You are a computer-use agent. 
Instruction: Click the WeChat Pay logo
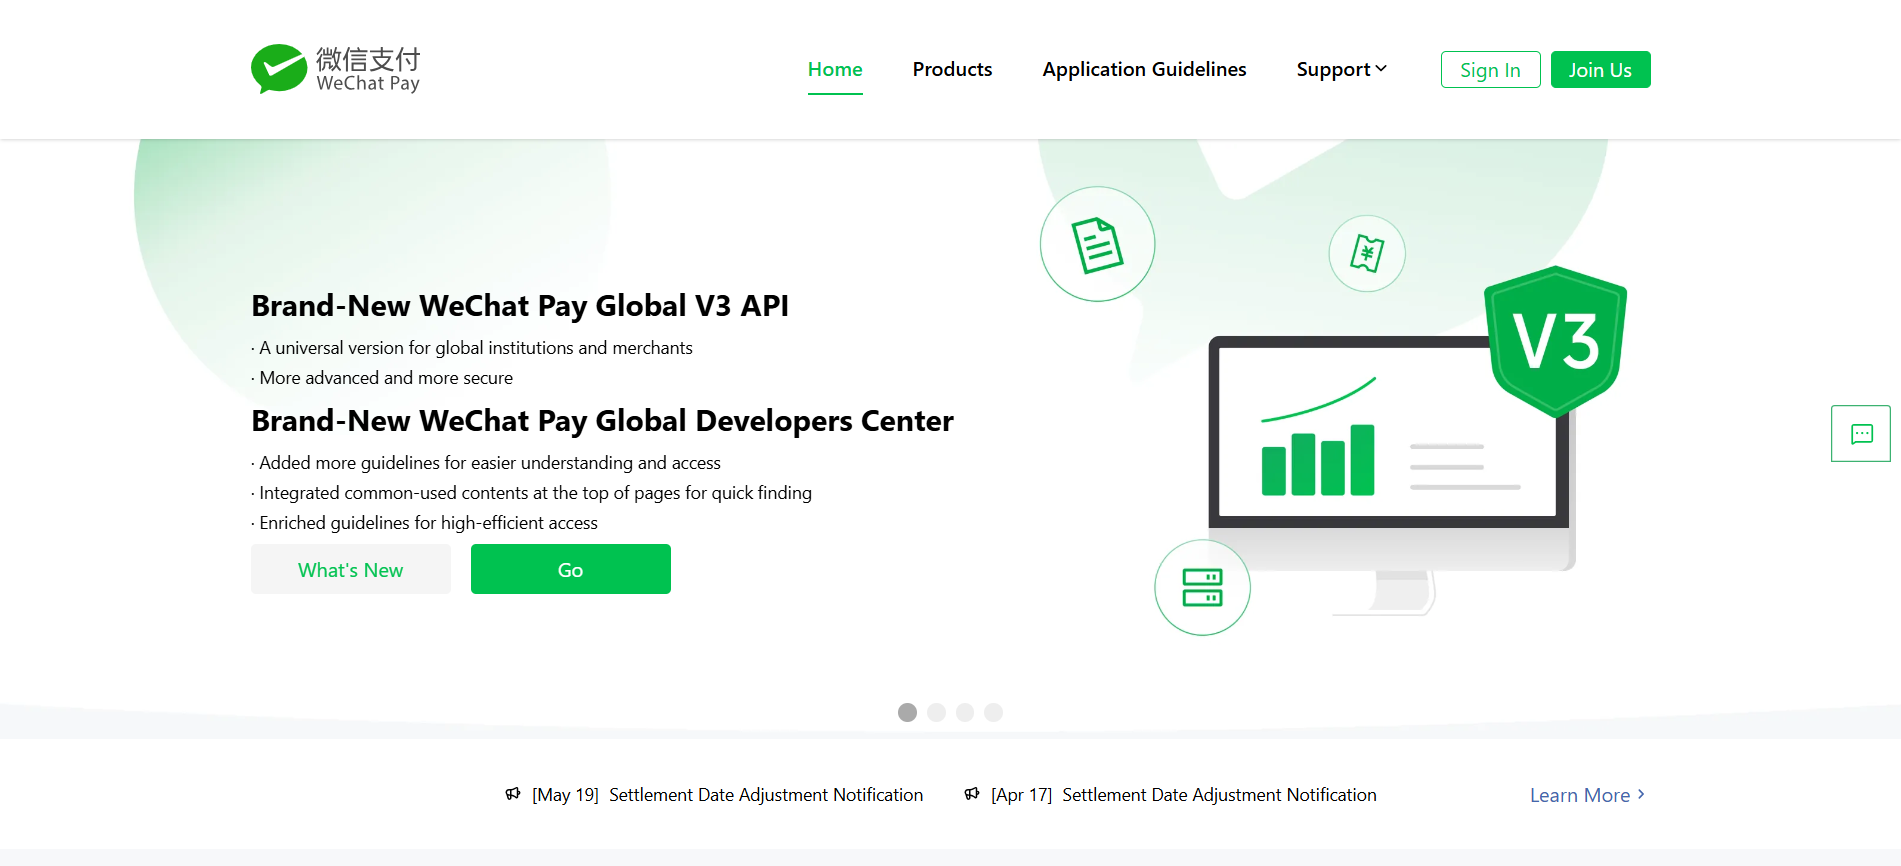335,69
